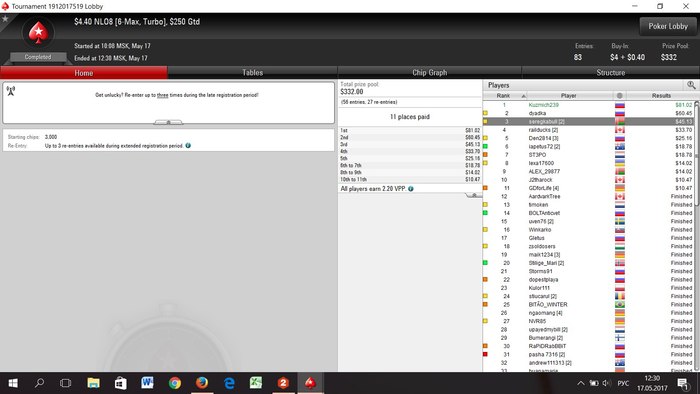
Task: Open the Structure tab
Action: pyautogui.click(x=610, y=73)
